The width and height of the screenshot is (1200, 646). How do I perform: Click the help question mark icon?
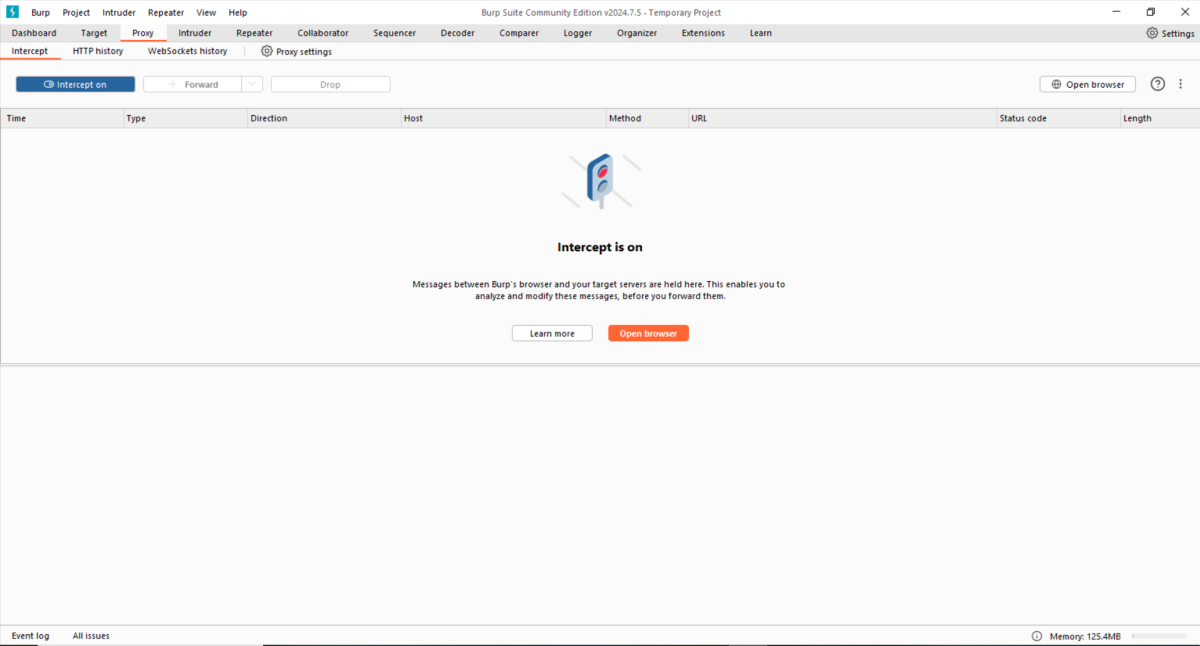point(1158,84)
